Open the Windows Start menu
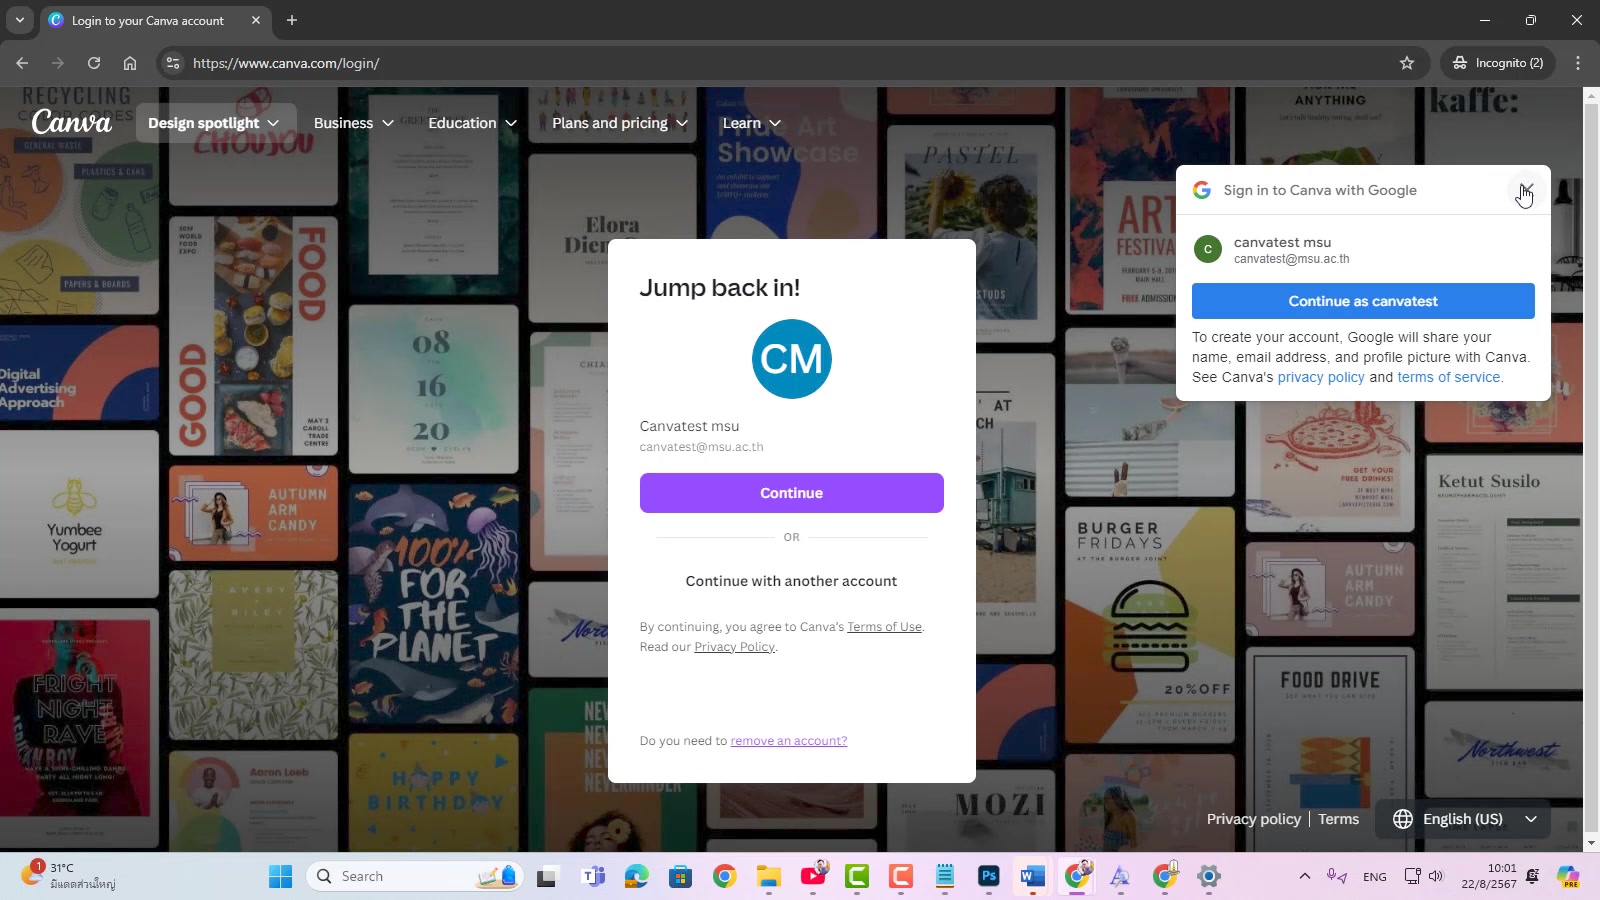 (280, 877)
